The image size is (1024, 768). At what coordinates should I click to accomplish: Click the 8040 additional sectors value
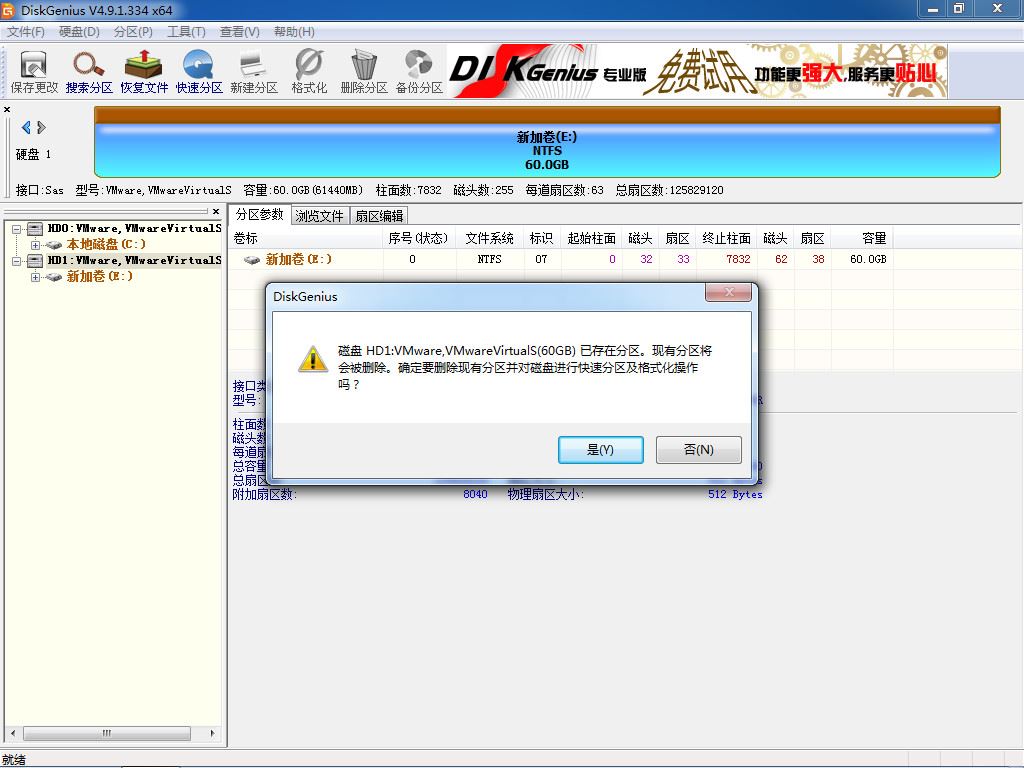pos(475,494)
